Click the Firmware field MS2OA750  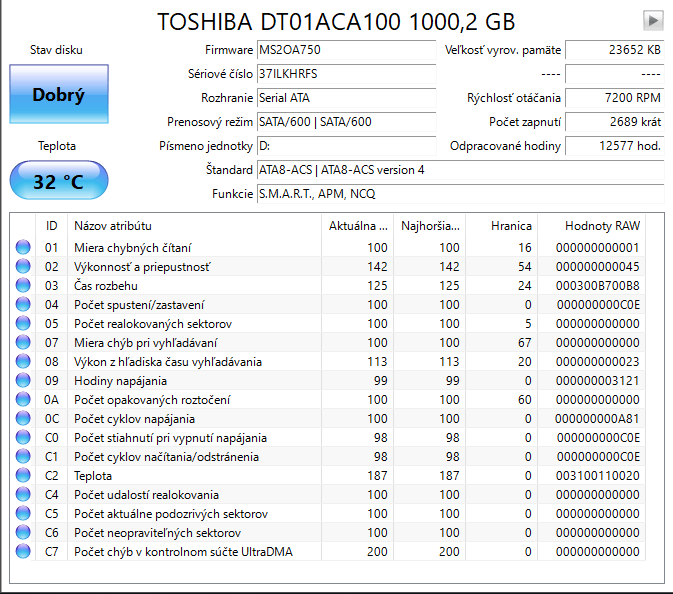346,50
